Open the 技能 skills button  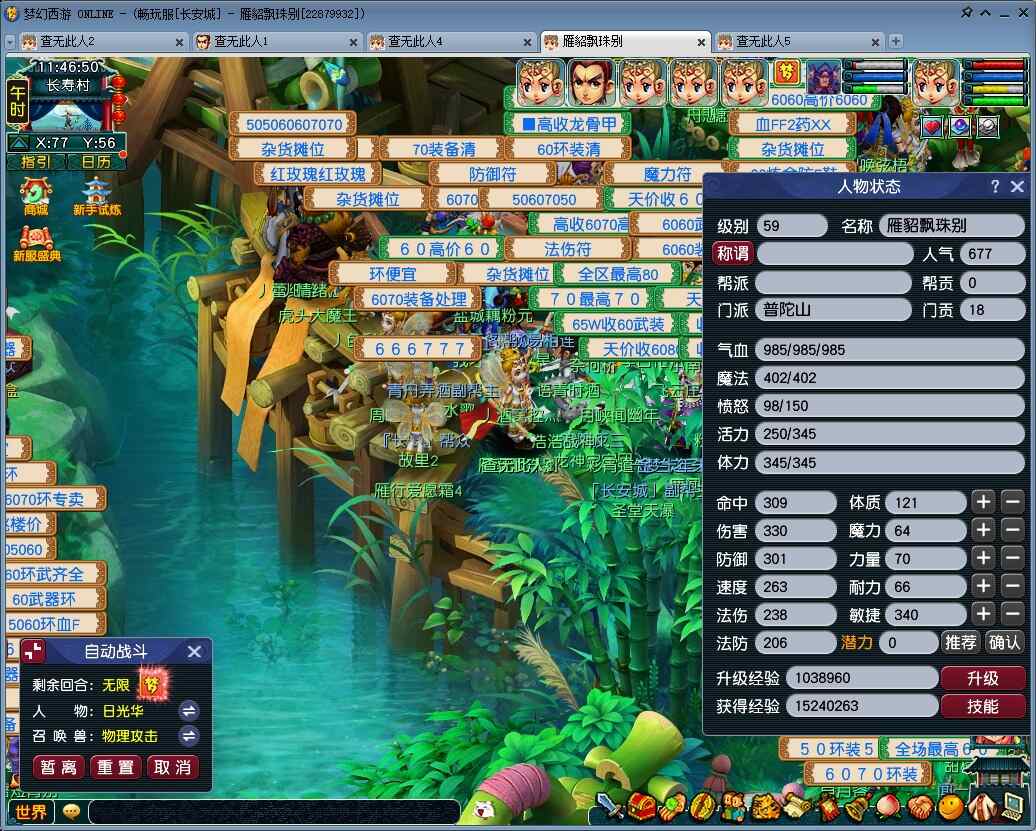[982, 706]
